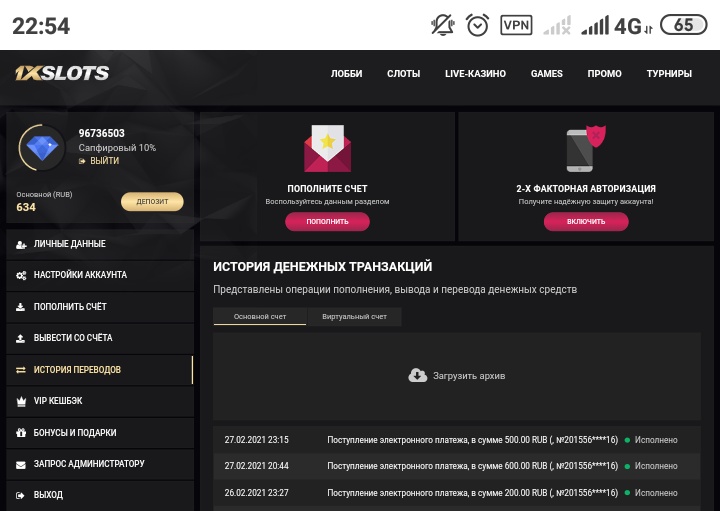Click the Сапфировый 10% level text
The image size is (720, 511).
click(x=117, y=148)
